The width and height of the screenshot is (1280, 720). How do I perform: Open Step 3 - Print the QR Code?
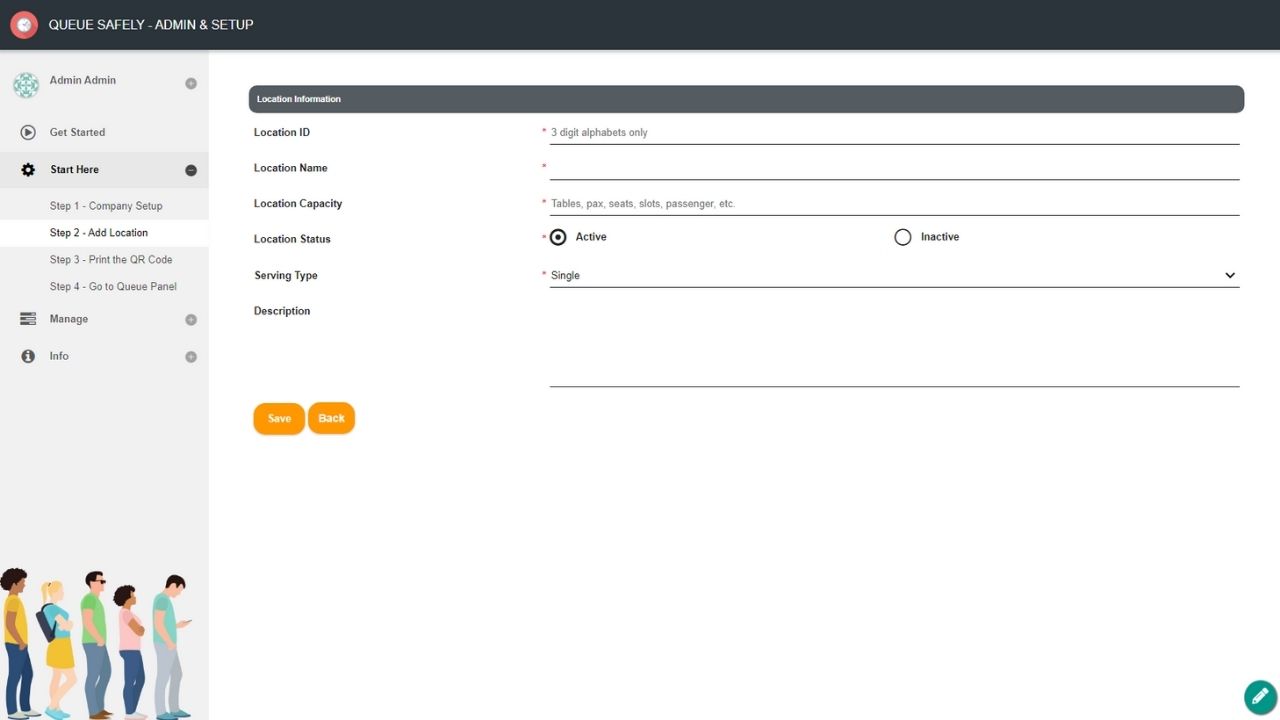pyautogui.click(x=111, y=260)
